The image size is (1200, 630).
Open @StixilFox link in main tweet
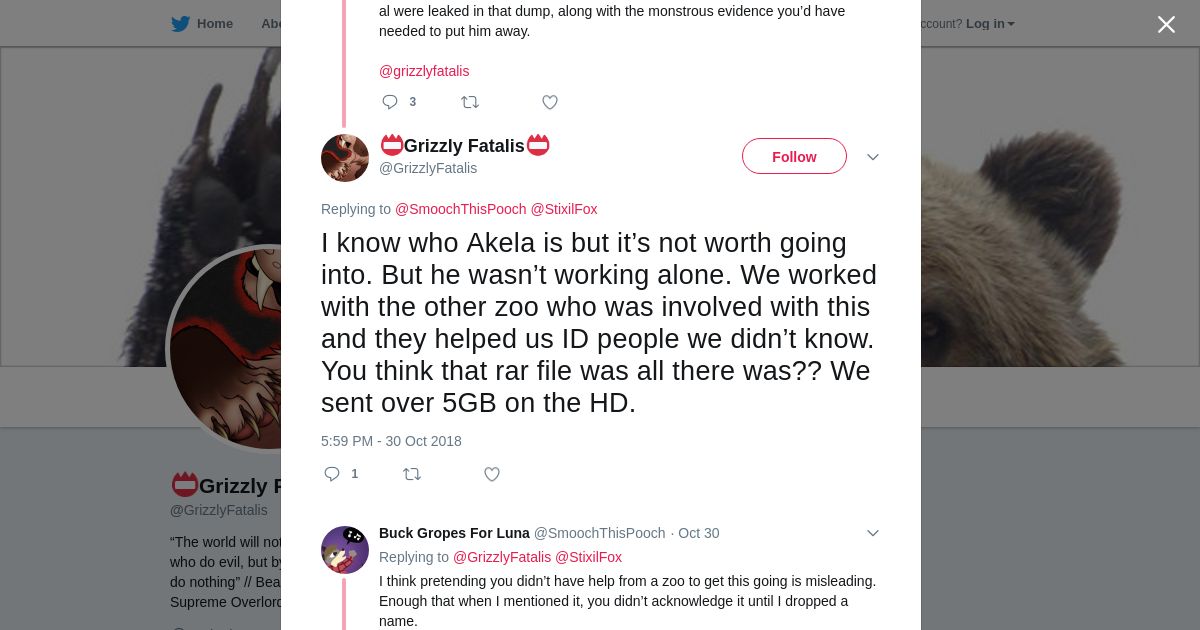click(x=564, y=209)
